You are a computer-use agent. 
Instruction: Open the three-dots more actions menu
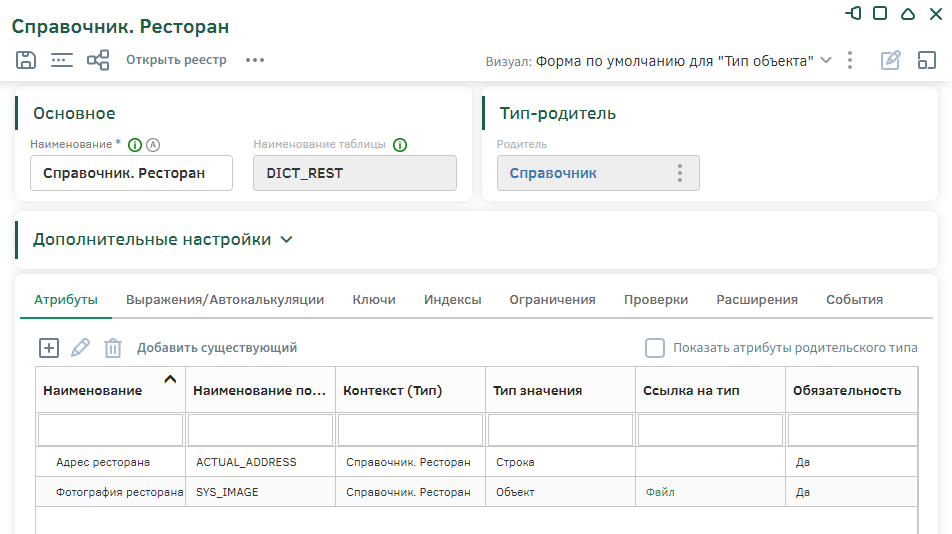coord(255,60)
